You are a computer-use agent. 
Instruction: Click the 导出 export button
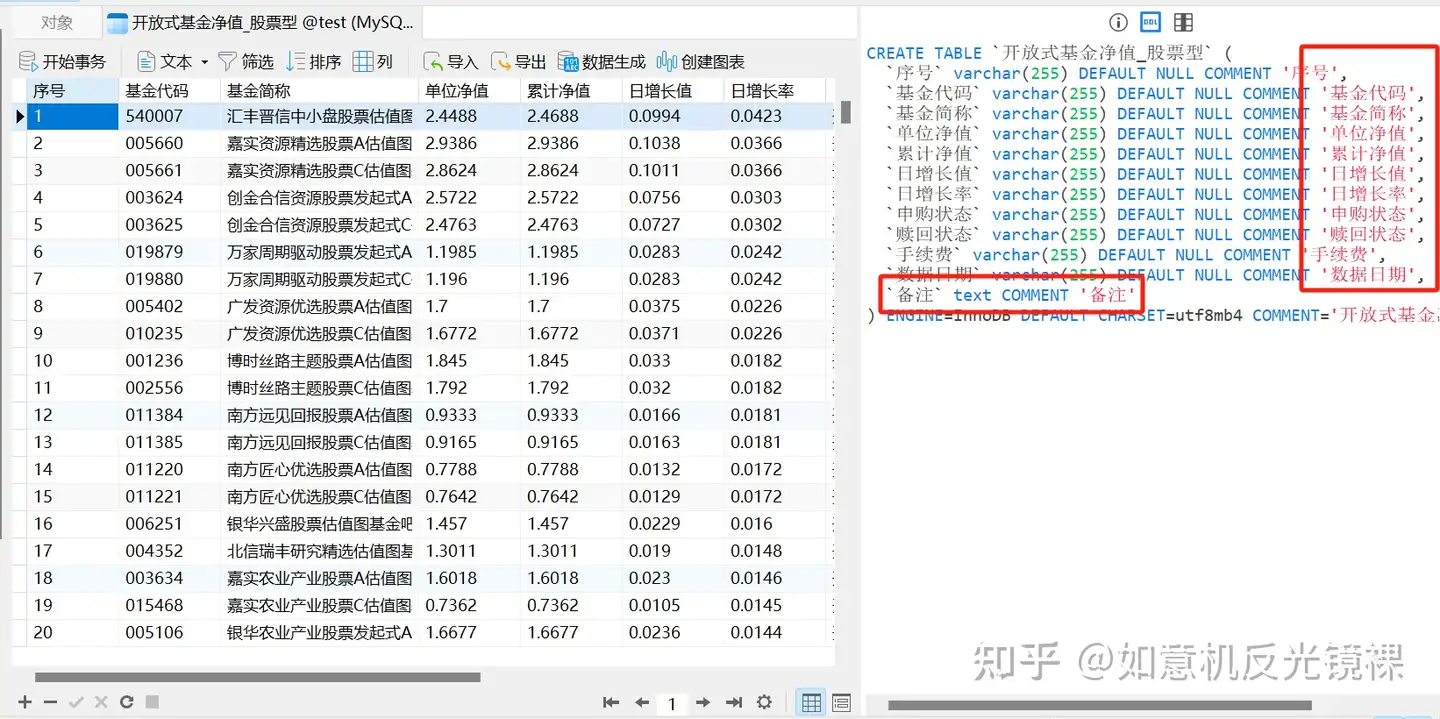click(x=518, y=62)
